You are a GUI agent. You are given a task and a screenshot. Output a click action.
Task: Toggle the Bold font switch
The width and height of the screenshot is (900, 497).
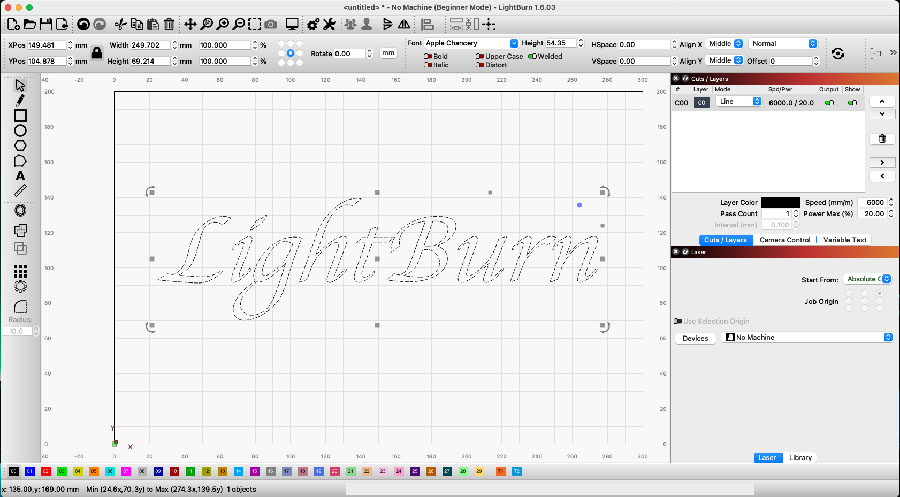[x=428, y=56]
